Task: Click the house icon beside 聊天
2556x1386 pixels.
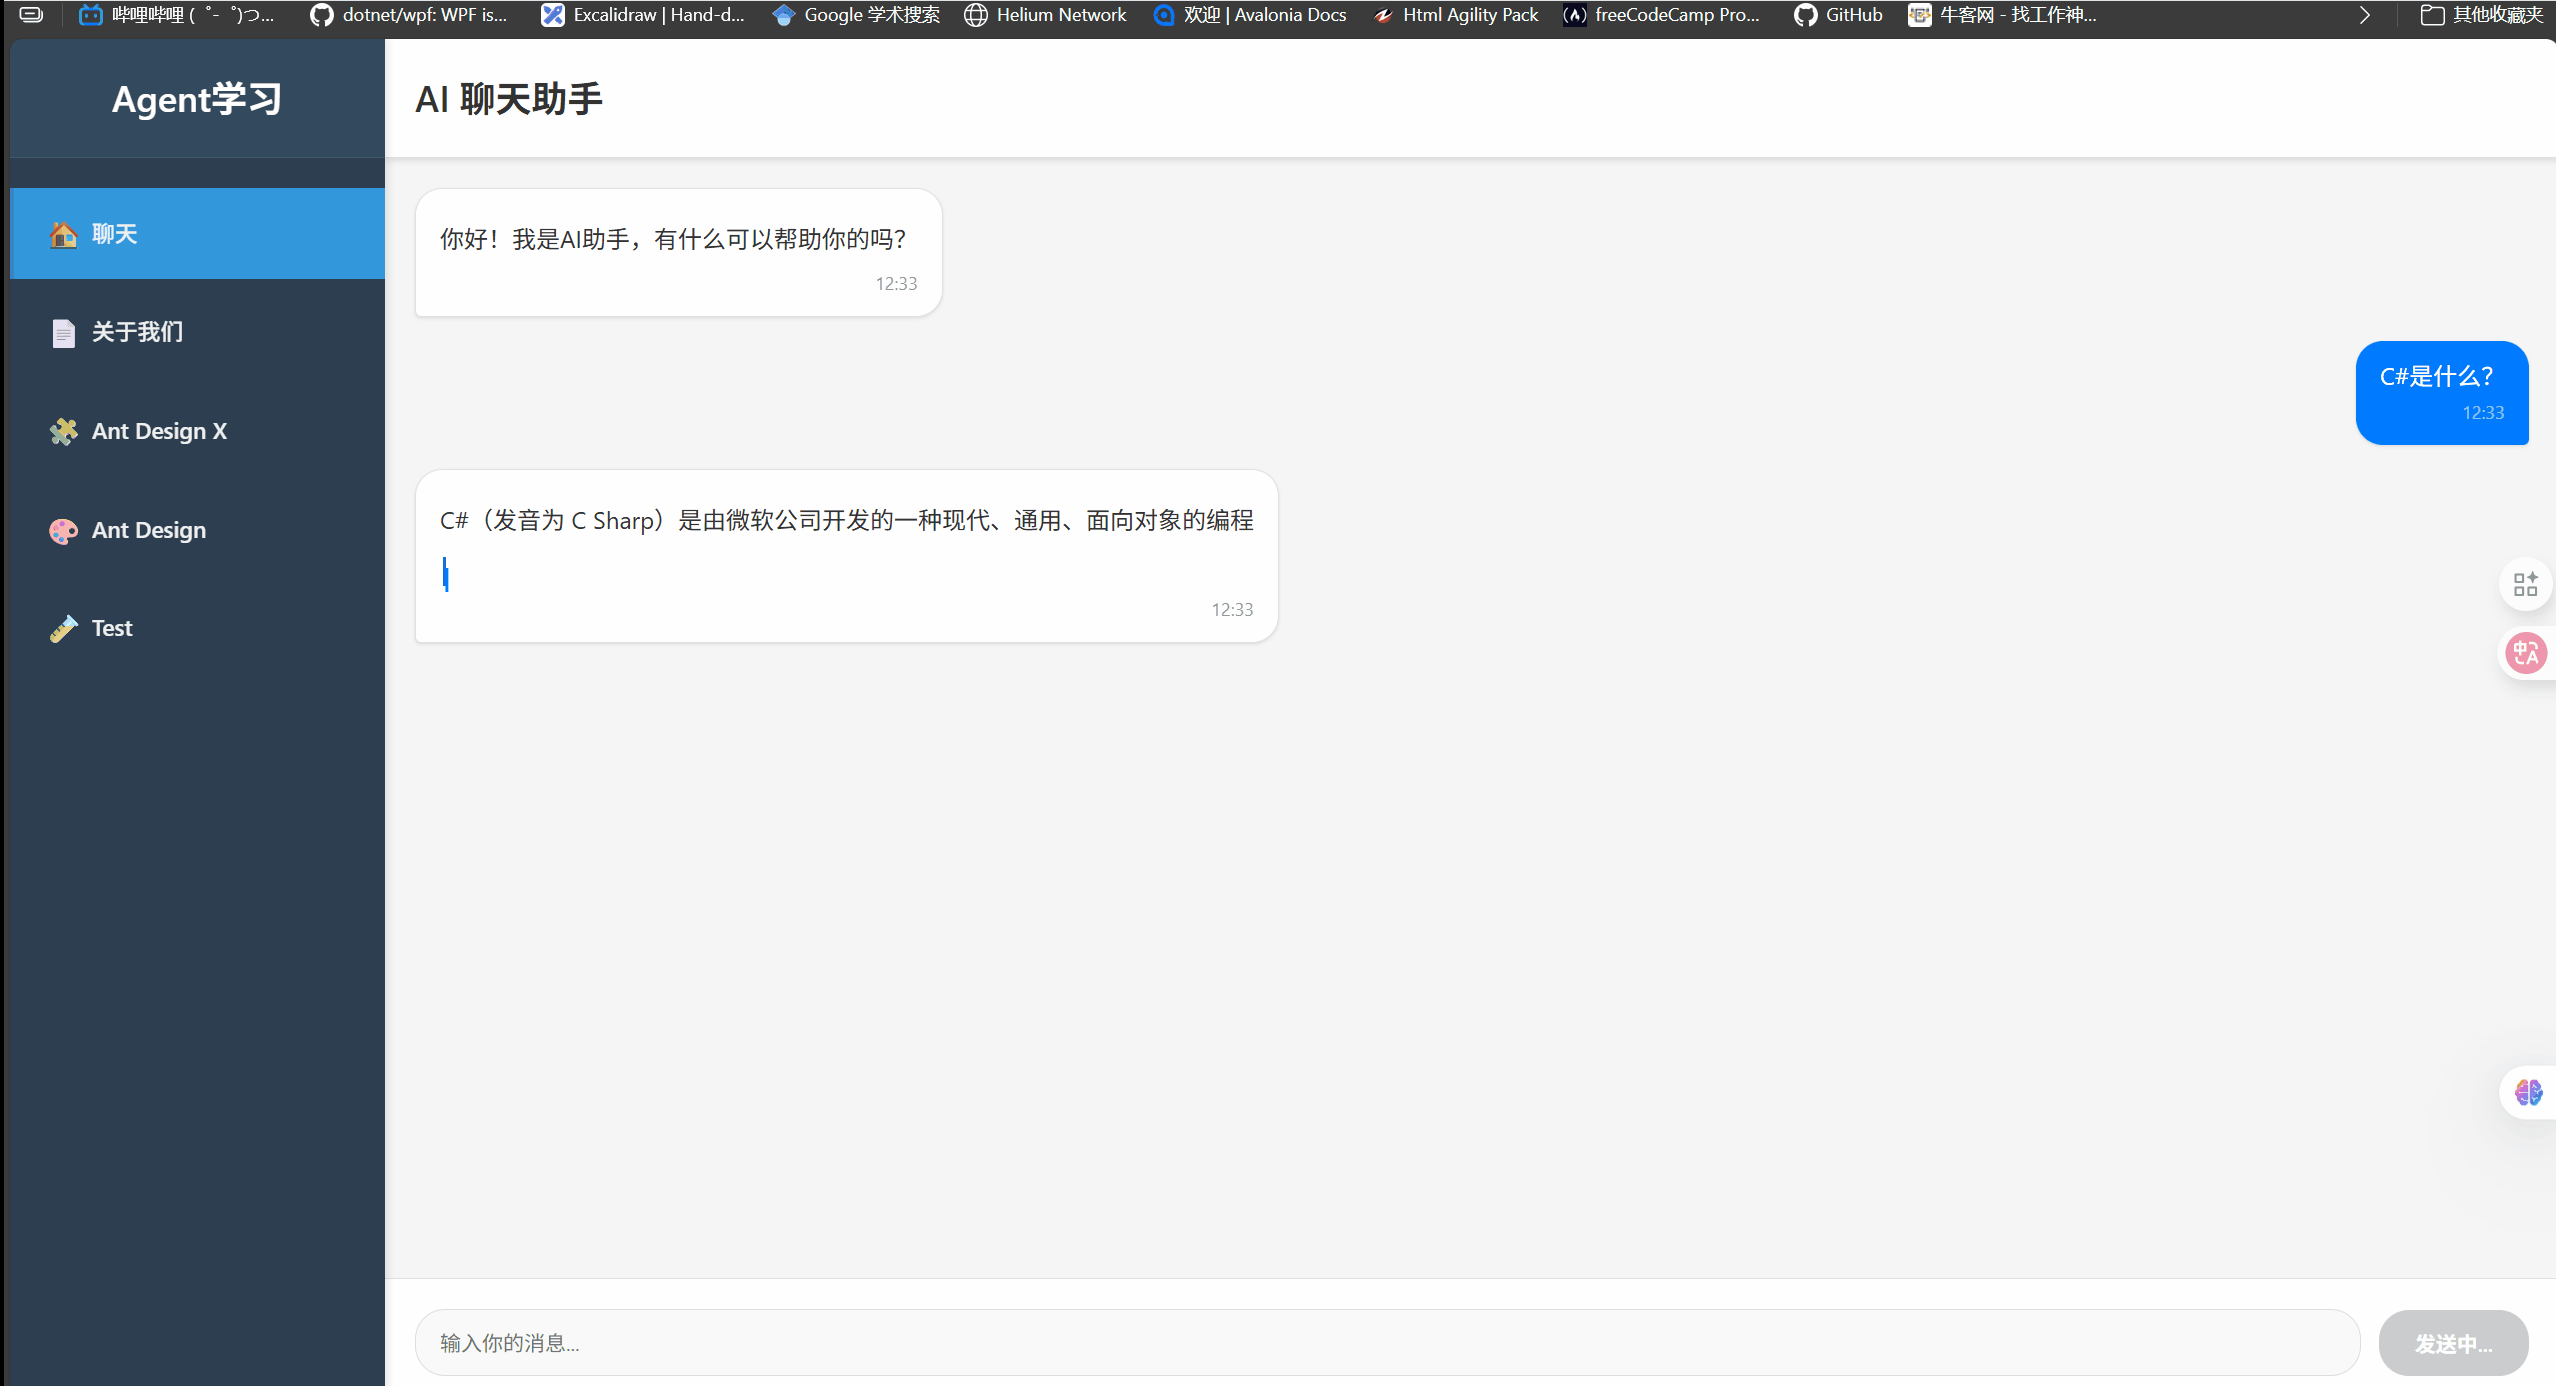Action: coord(63,234)
